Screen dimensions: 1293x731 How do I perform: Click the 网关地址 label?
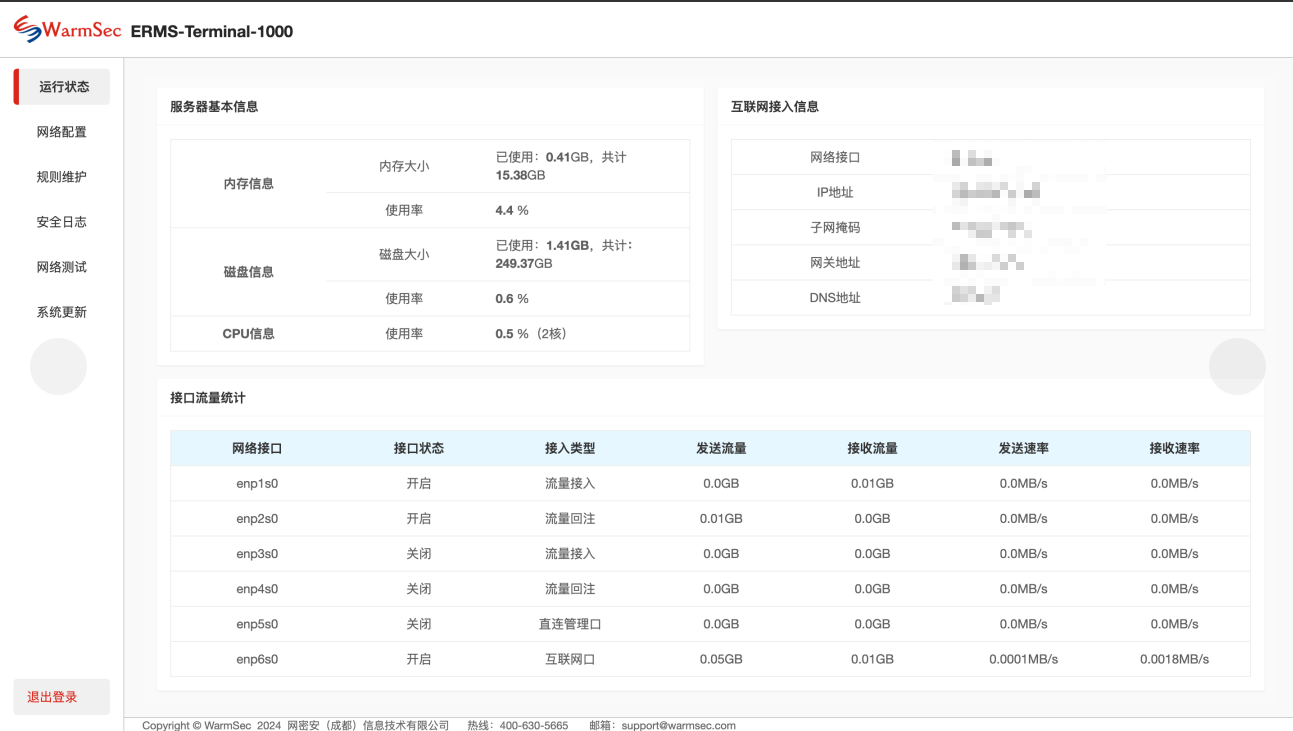click(x=835, y=263)
